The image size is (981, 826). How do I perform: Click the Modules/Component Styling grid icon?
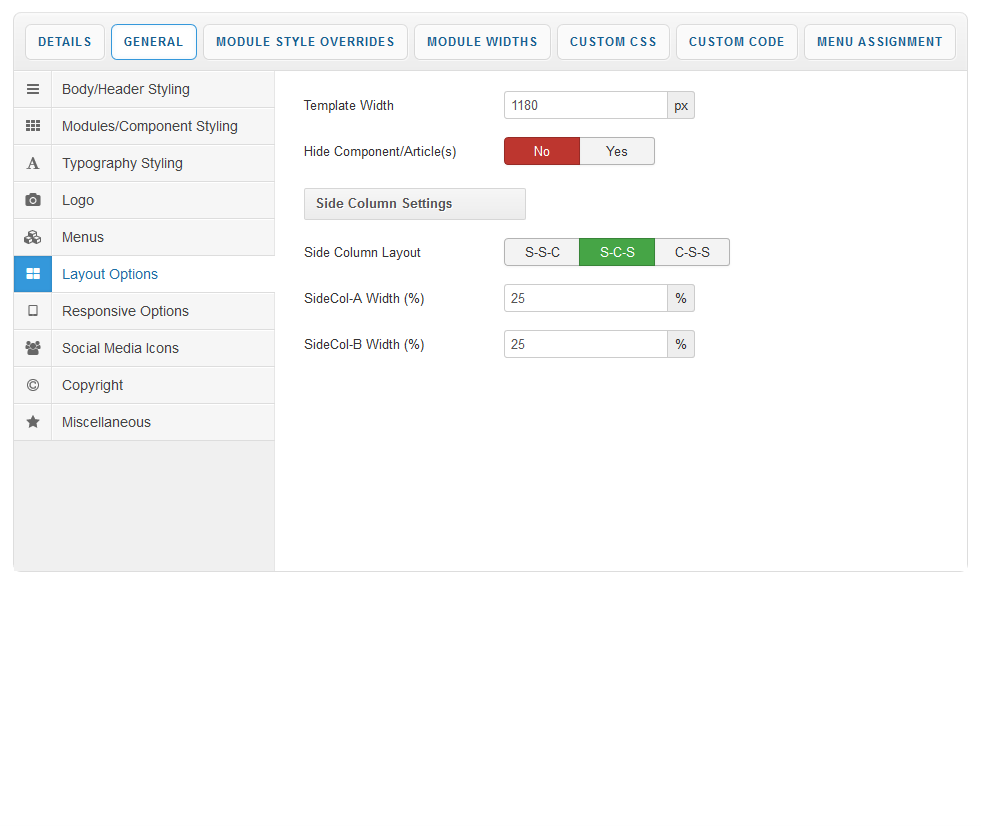33,126
